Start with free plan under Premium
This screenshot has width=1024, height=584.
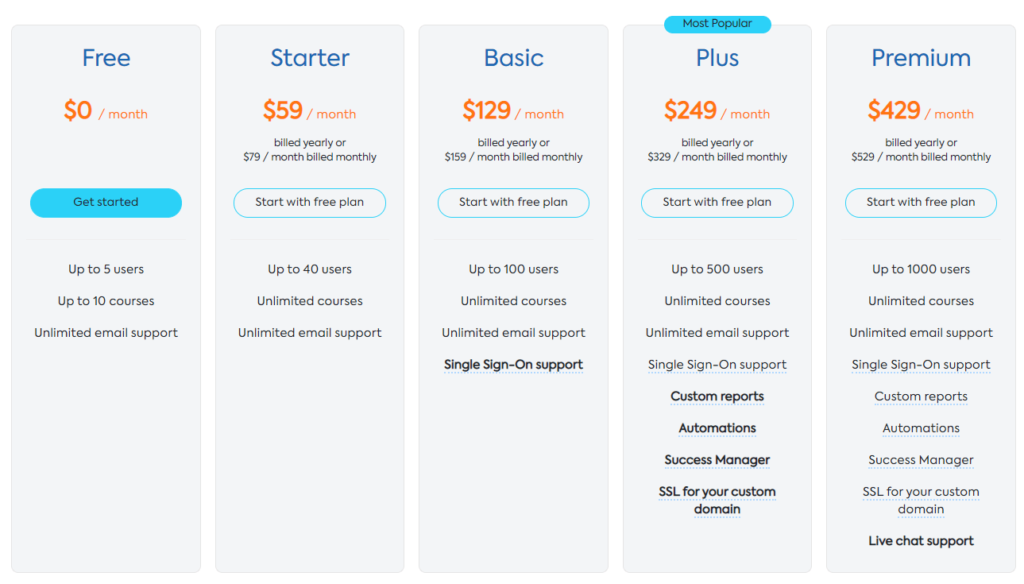921,202
